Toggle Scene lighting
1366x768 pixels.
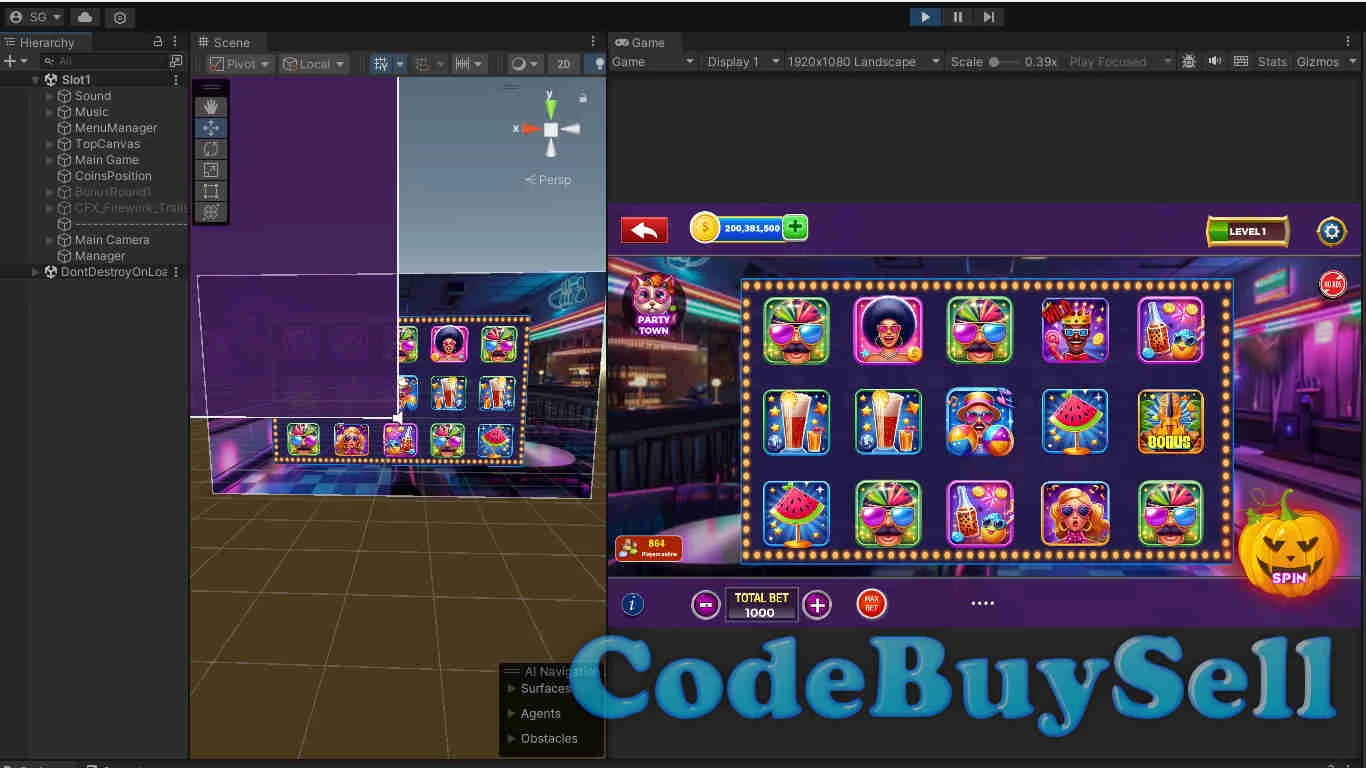tap(597, 63)
